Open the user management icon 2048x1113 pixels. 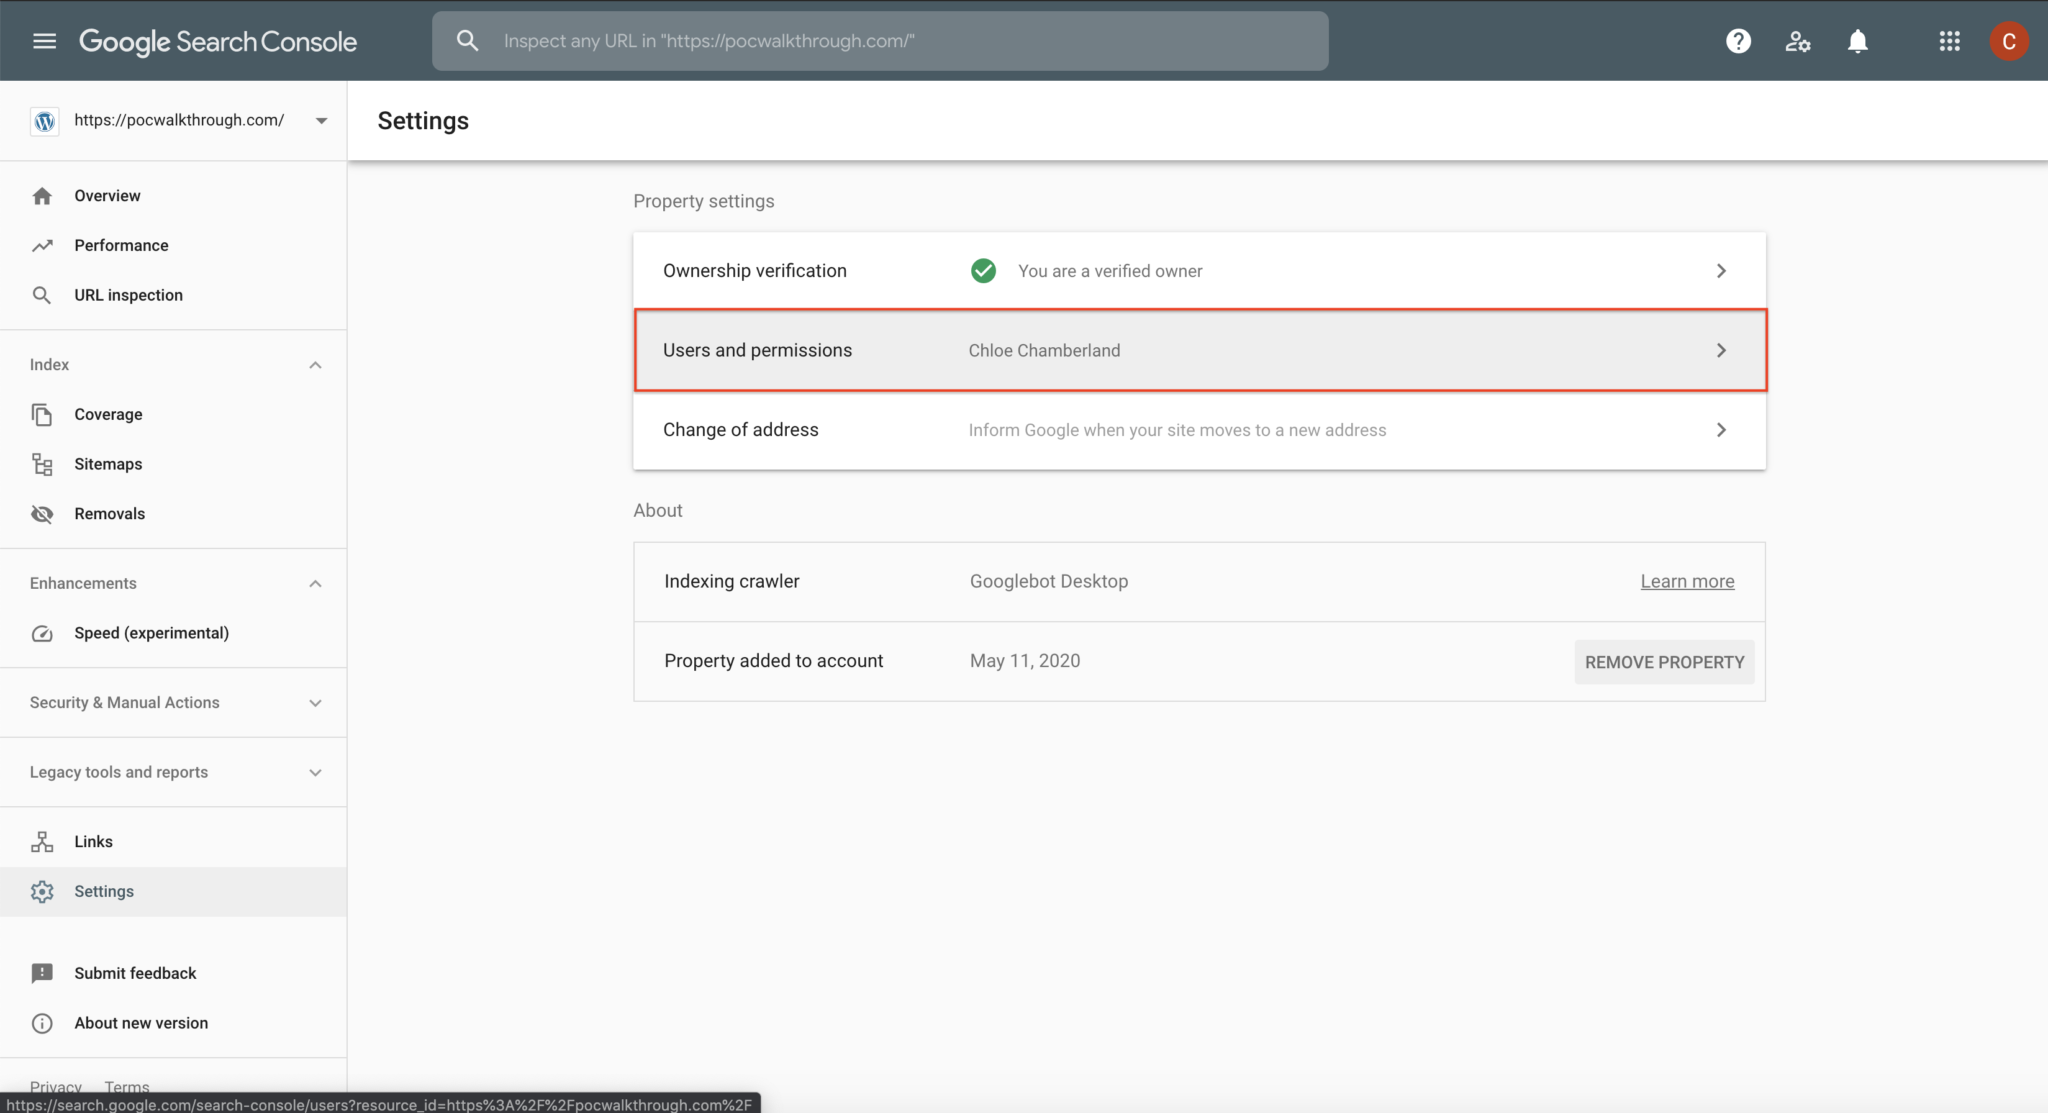tap(1798, 41)
